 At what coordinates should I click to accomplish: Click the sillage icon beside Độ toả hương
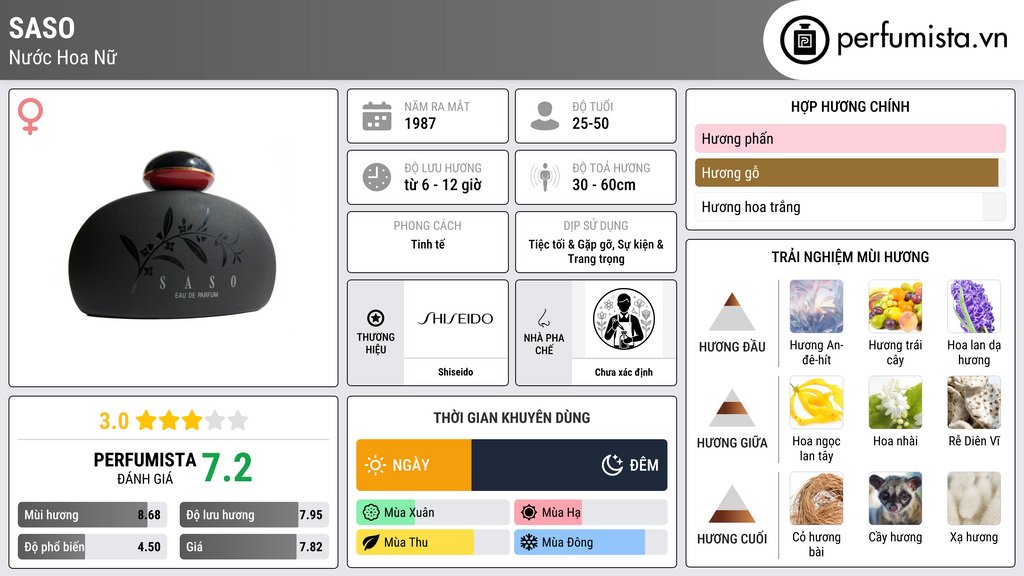pos(545,177)
